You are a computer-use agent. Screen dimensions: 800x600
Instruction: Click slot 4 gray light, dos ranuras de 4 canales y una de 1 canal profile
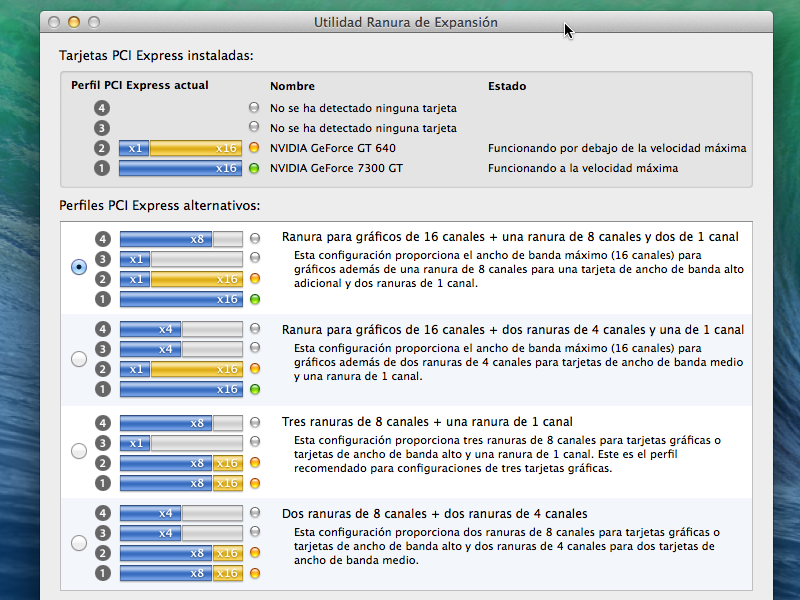click(255, 328)
